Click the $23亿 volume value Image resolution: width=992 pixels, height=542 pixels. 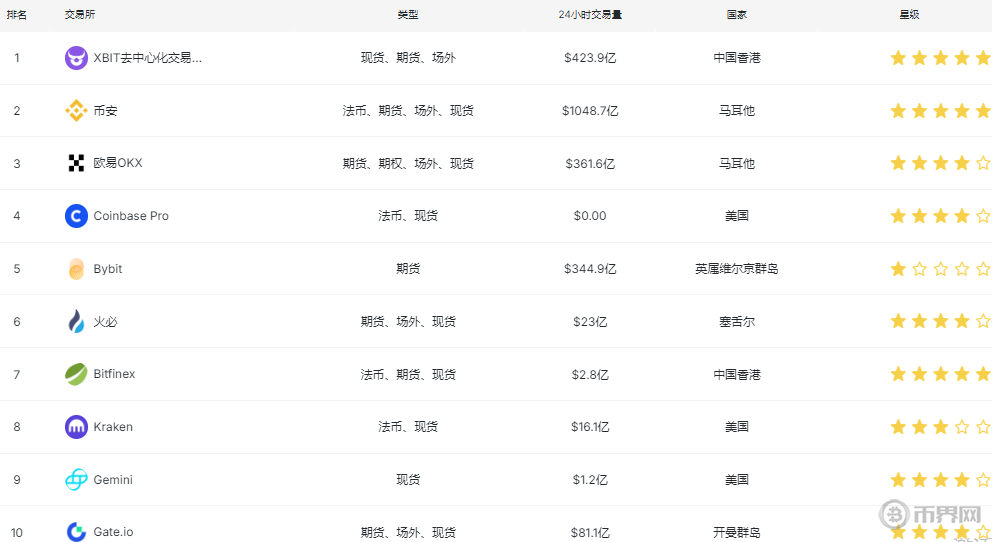(x=590, y=322)
